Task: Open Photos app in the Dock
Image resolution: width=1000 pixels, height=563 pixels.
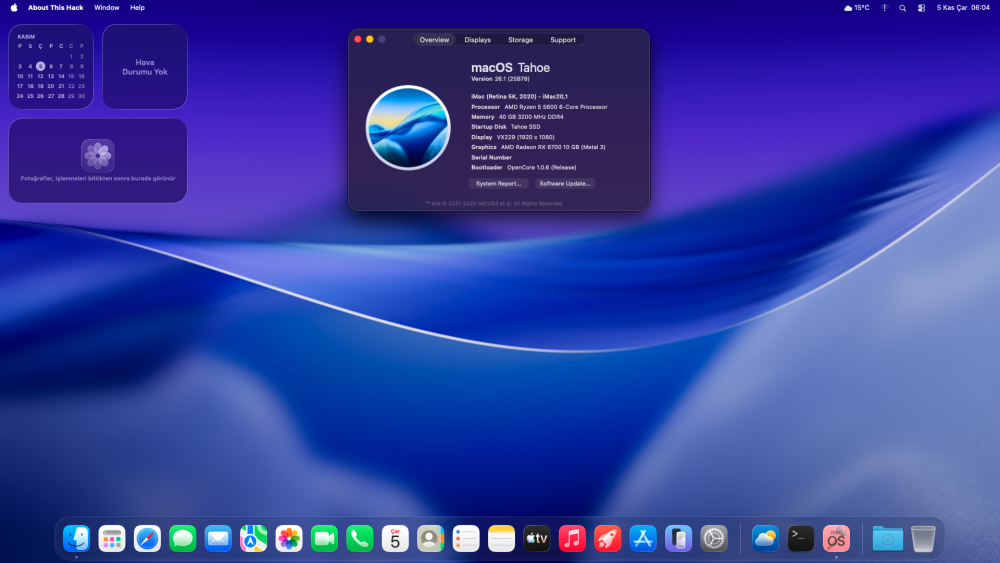Action: coord(289,539)
